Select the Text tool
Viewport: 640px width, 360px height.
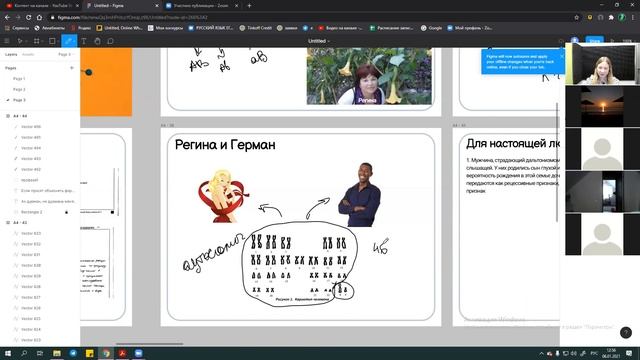84,41
